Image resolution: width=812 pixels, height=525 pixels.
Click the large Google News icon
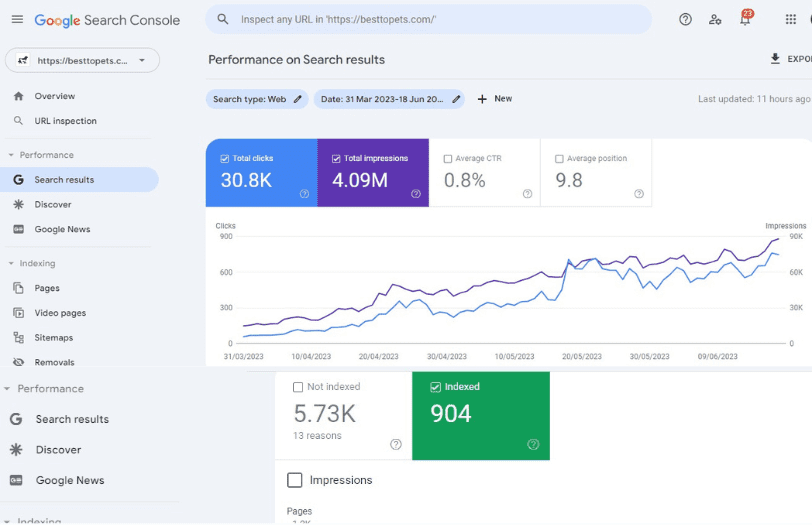[16, 480]
